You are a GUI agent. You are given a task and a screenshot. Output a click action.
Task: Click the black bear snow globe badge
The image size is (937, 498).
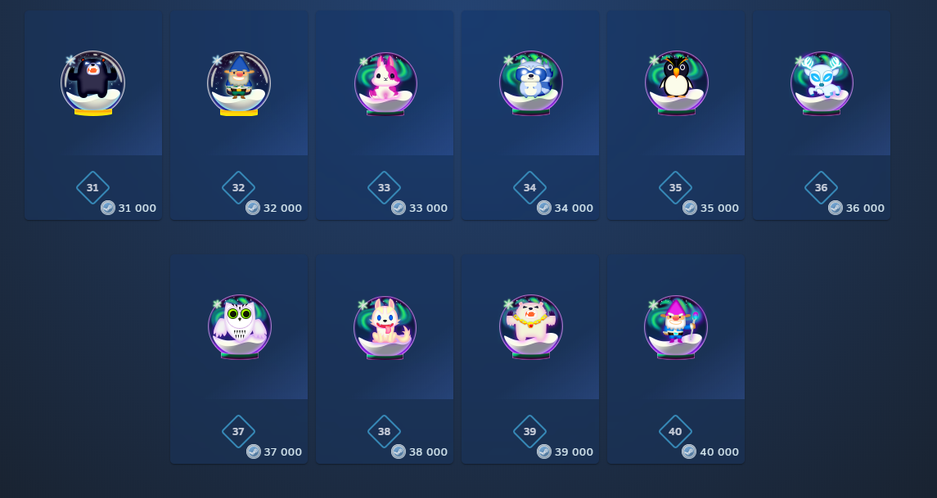pos(93,83)
